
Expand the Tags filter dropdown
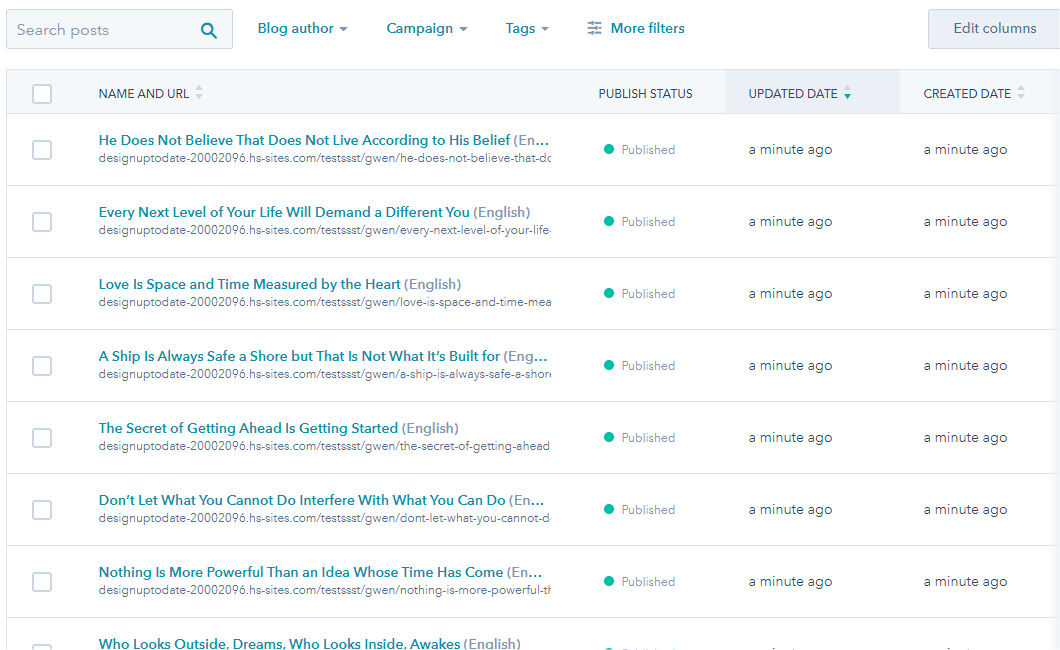526,29
